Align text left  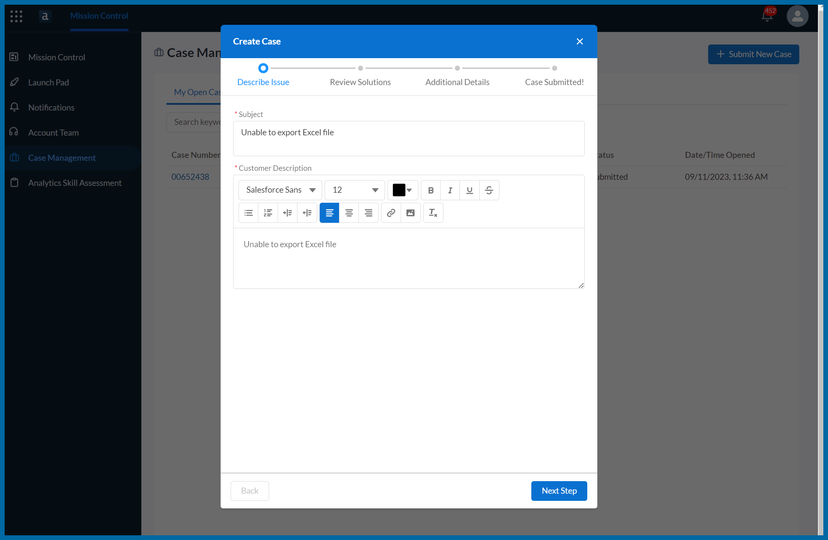330,213
